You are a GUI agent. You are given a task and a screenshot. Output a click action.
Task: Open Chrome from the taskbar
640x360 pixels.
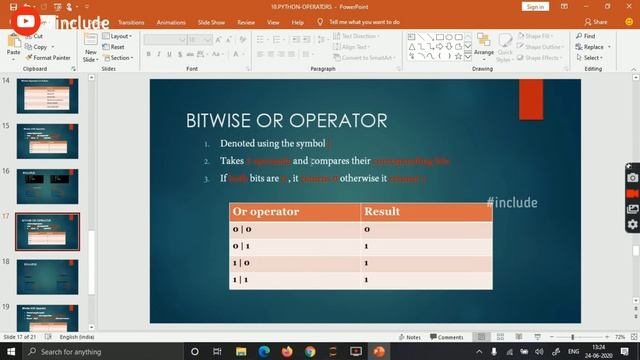pos(310,351)
